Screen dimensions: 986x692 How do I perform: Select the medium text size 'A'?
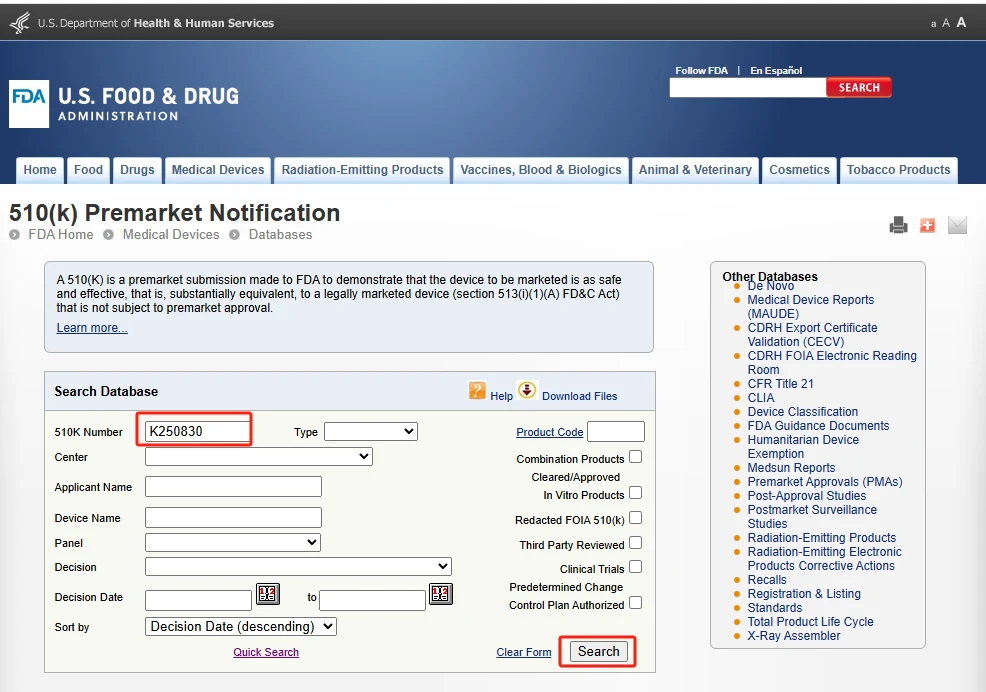[x=946, y=23]
